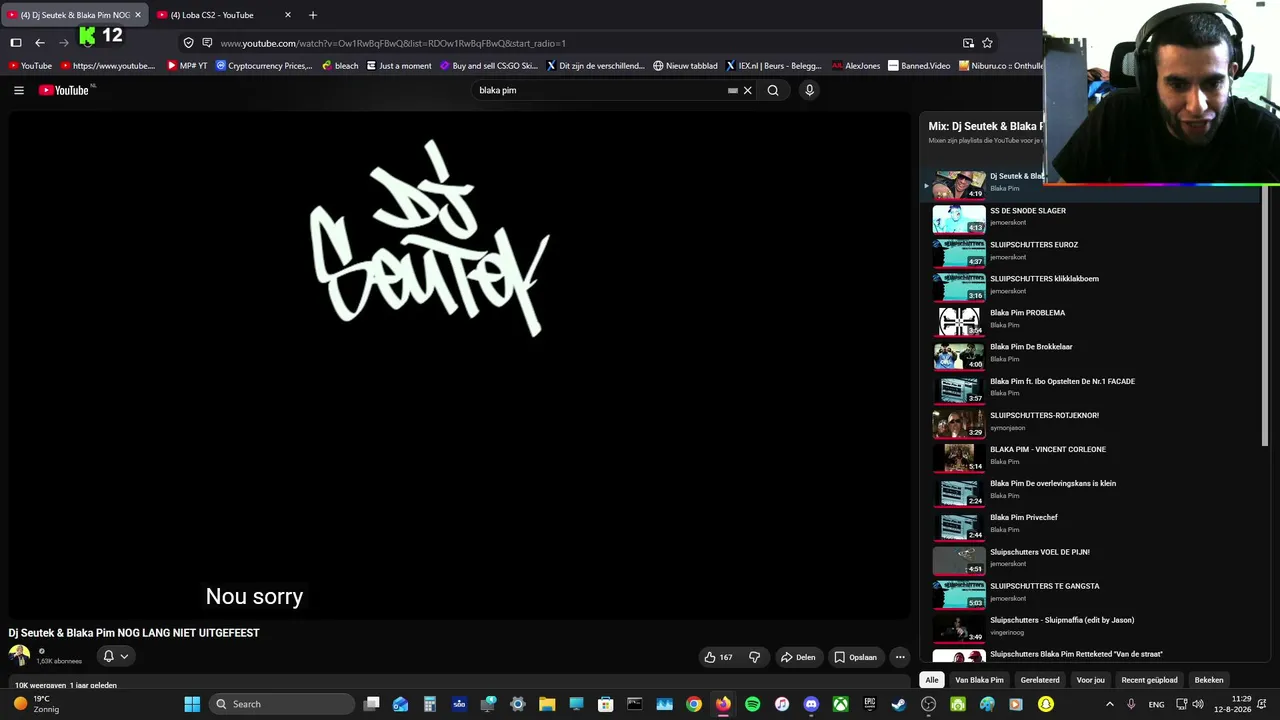Screen dimensions: 1280x720
Task: Start voice search with the microphone icon
Action: coord(809,90)
